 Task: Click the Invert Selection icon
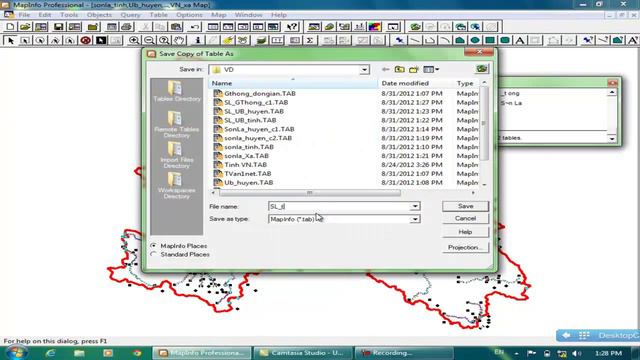coord(101,40)
